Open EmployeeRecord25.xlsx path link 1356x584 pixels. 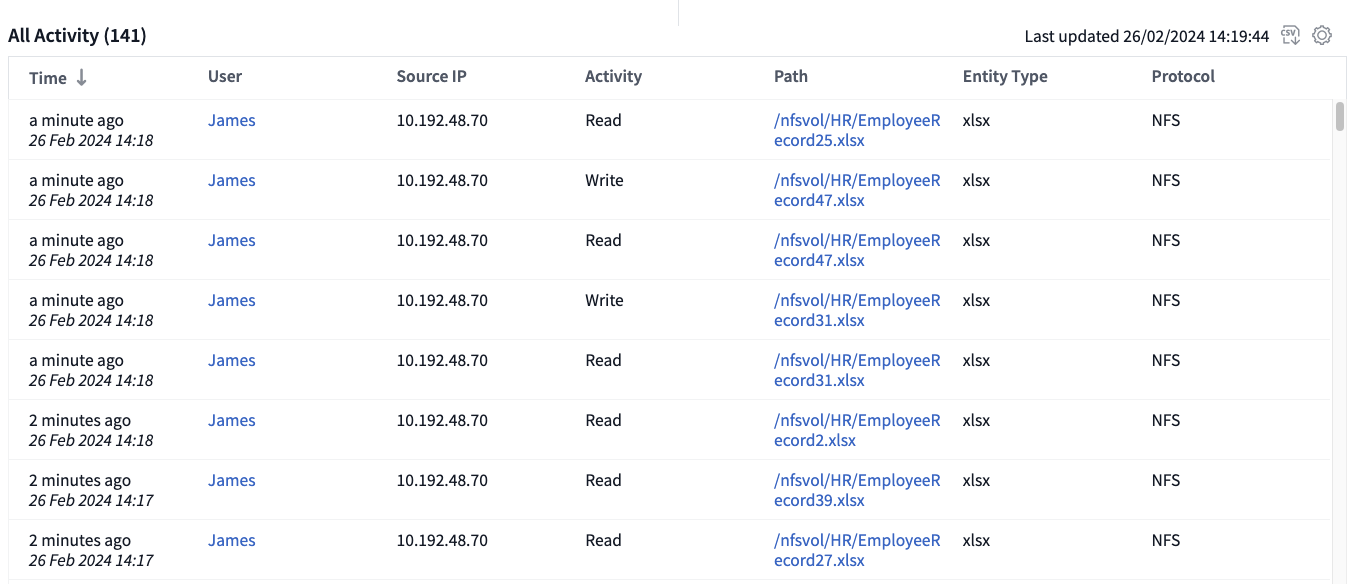[857, 130]
